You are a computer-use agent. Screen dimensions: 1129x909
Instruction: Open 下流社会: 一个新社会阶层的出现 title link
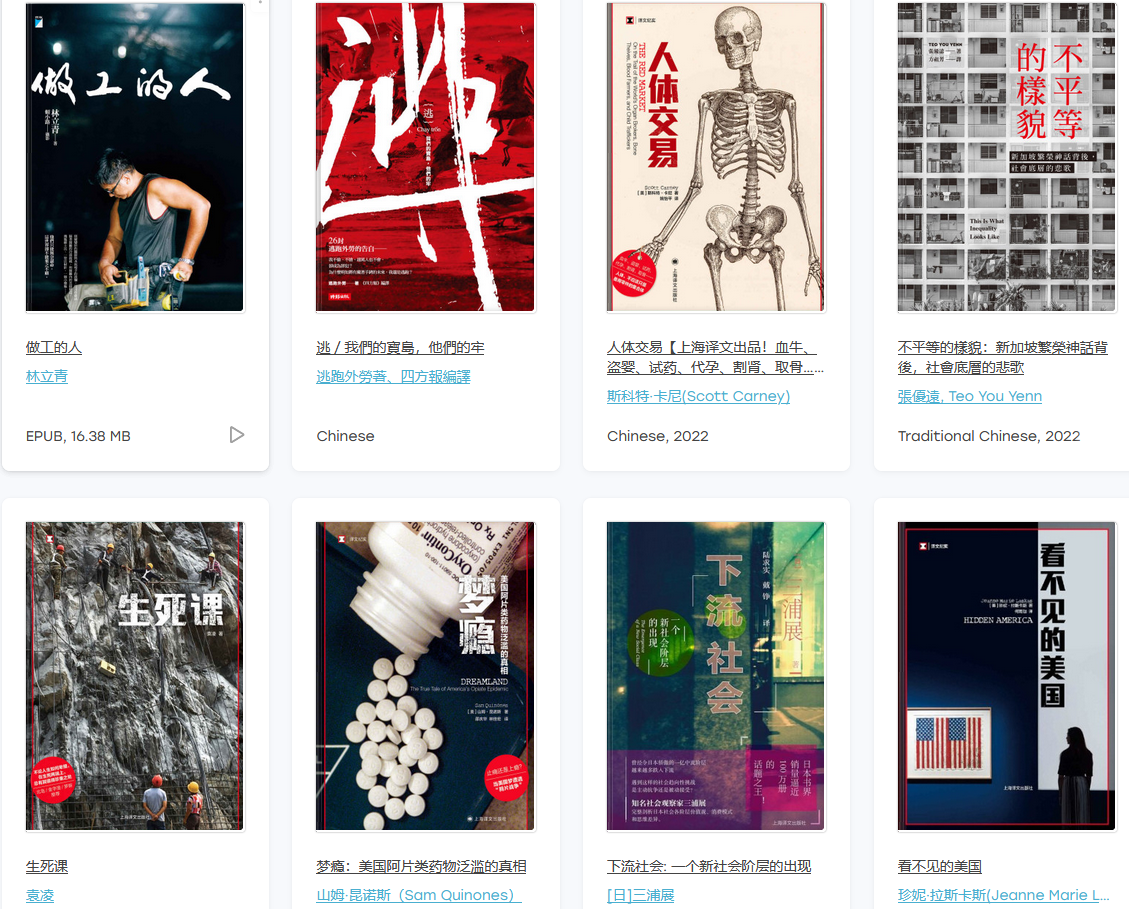[x=709, y=867]
